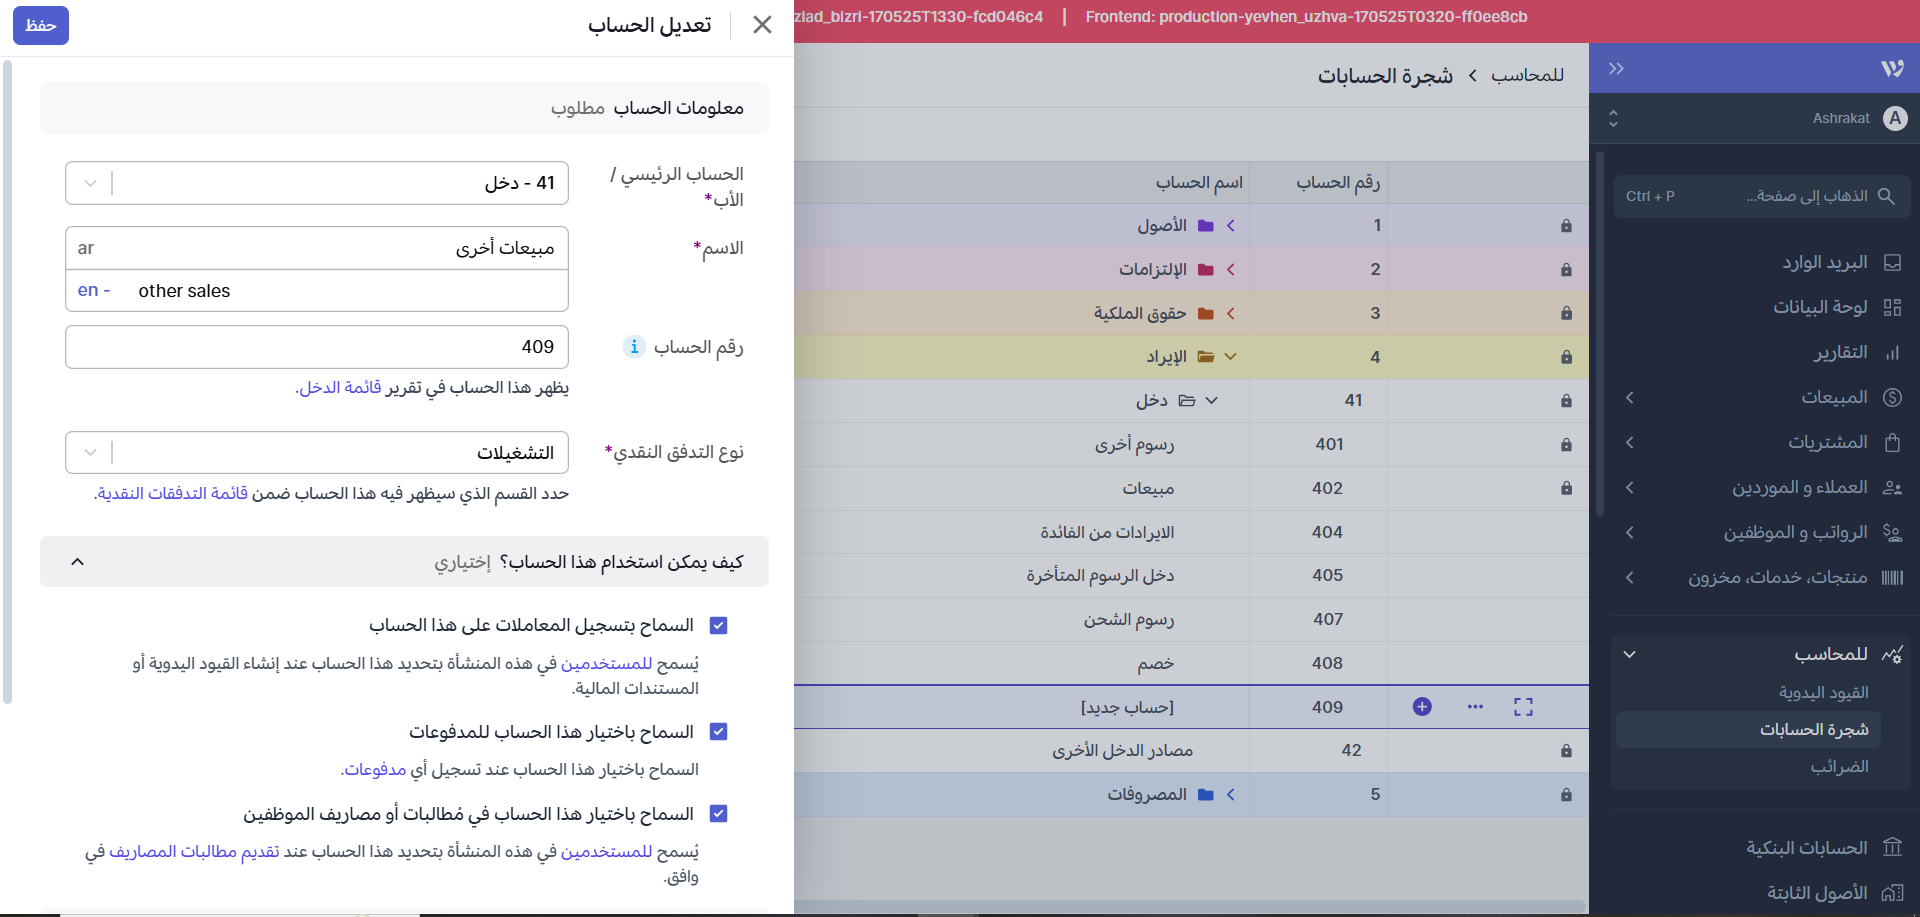Open the parent account dropdown showing 41 - دخل

click(x=91, y=183)
